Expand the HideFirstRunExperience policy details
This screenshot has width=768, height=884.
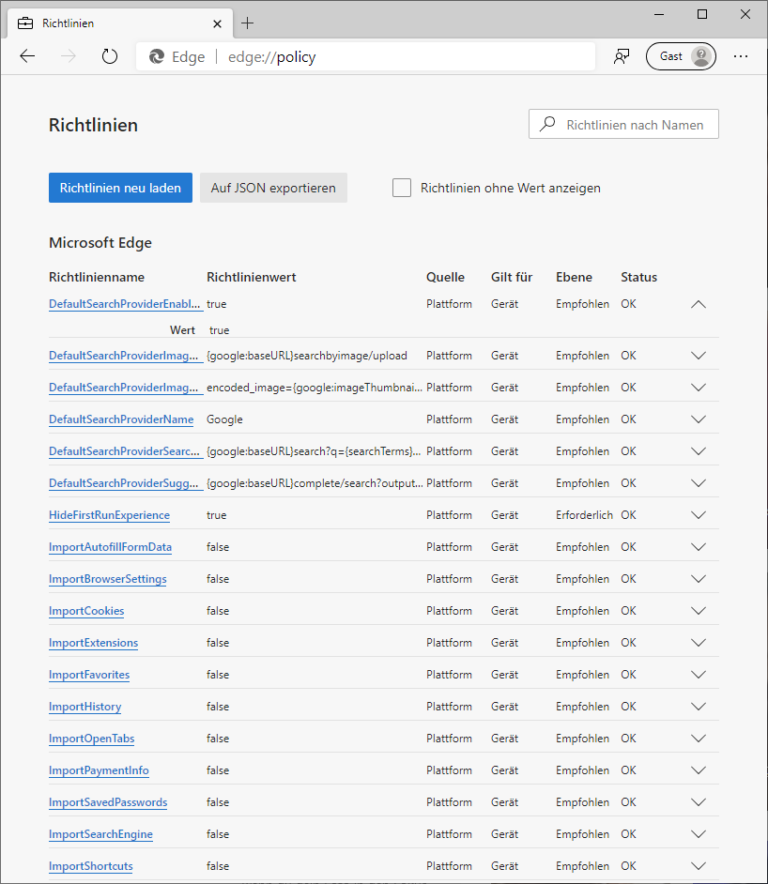click(x=698, y=515)
